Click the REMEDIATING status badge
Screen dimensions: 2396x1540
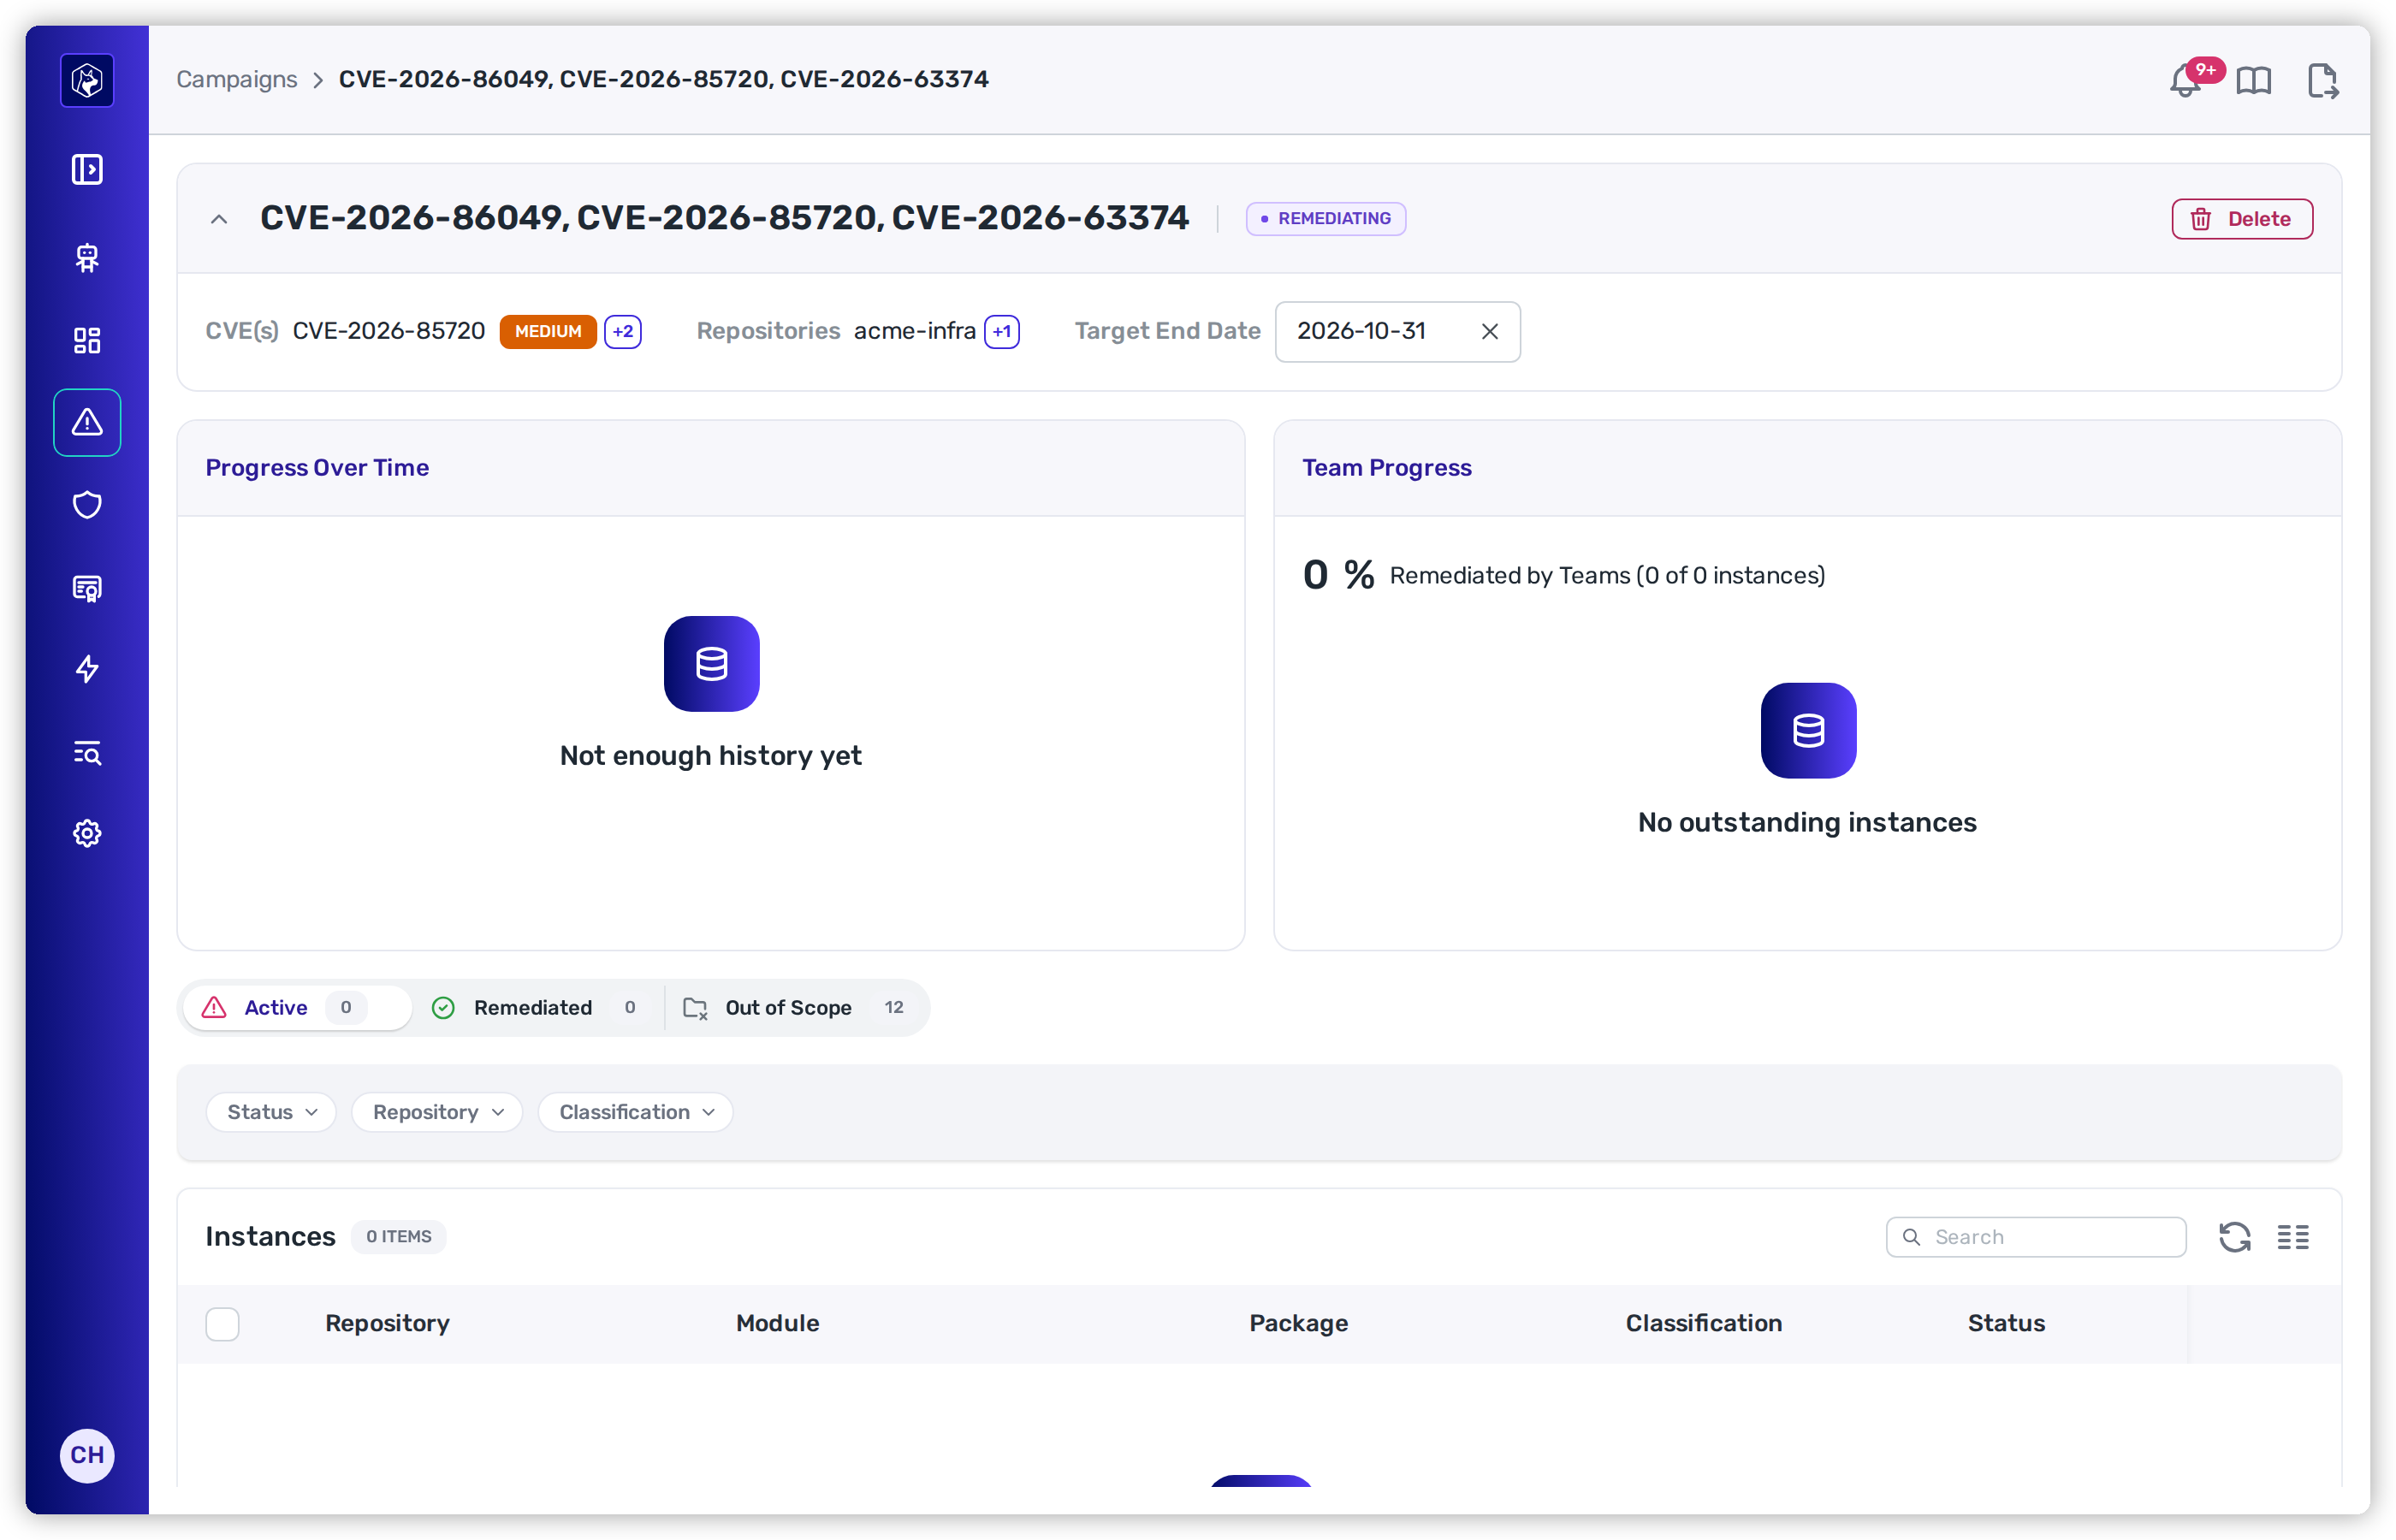1325,218
